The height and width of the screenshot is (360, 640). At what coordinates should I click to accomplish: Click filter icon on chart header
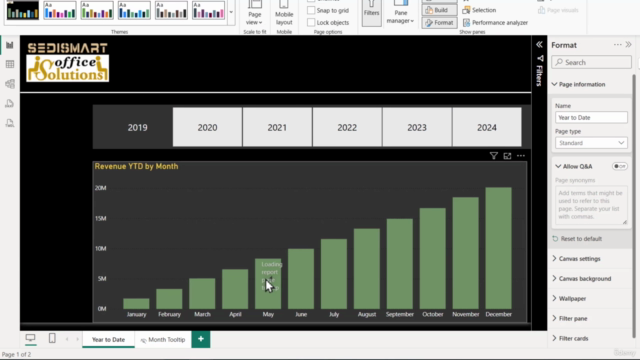point(493,156)
